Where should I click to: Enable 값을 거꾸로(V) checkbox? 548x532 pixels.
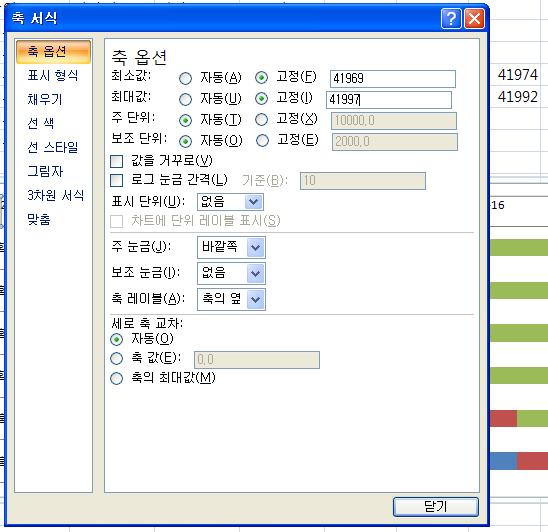click(x=116, y=161)
